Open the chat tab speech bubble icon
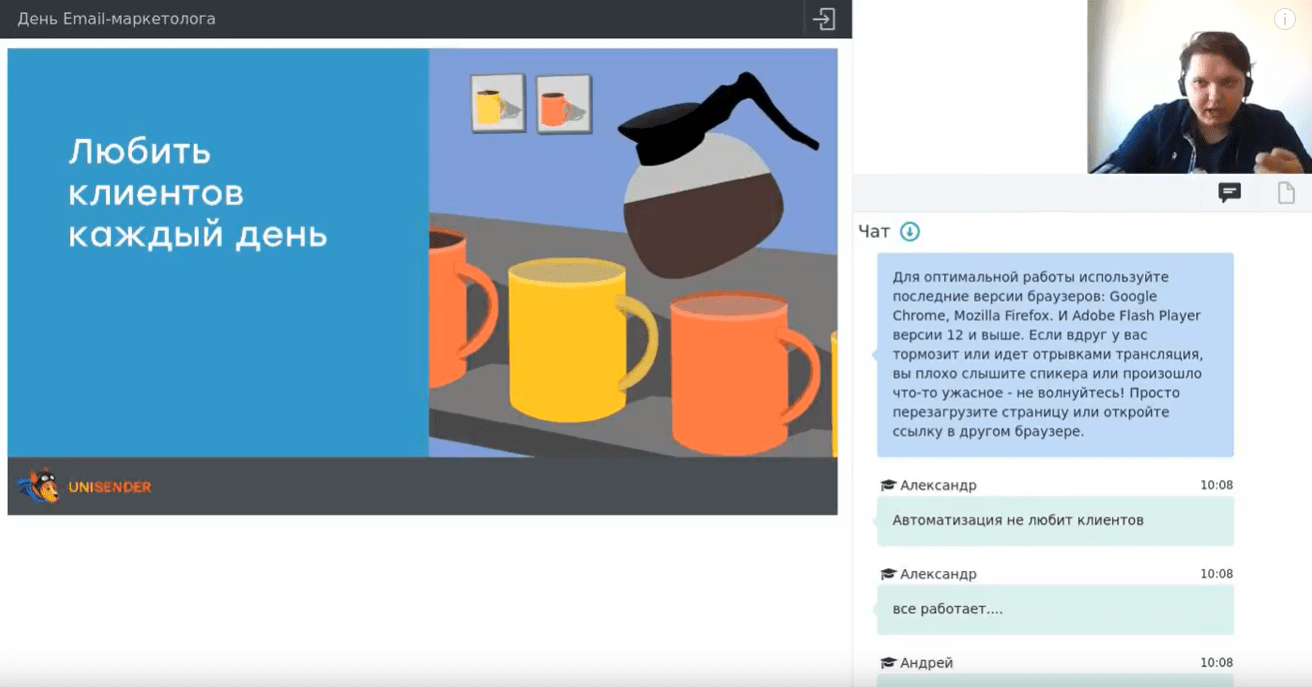The image size is (1312, 687). 1229,193
